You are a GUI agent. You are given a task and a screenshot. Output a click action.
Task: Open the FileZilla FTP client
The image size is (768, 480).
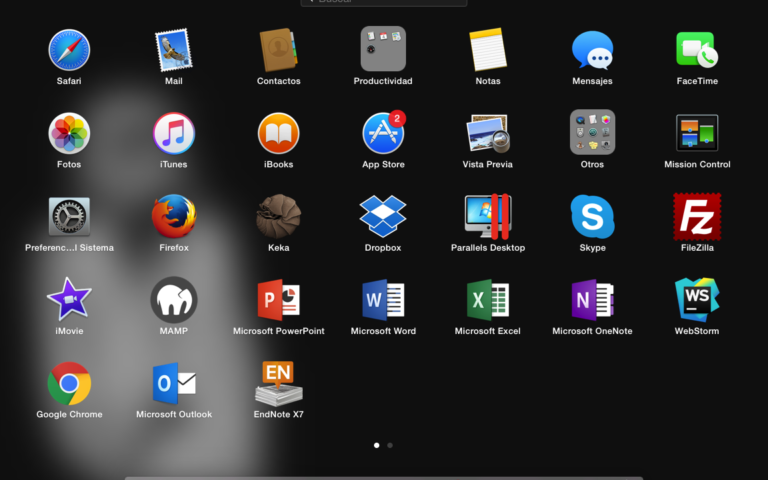[697, 216]
